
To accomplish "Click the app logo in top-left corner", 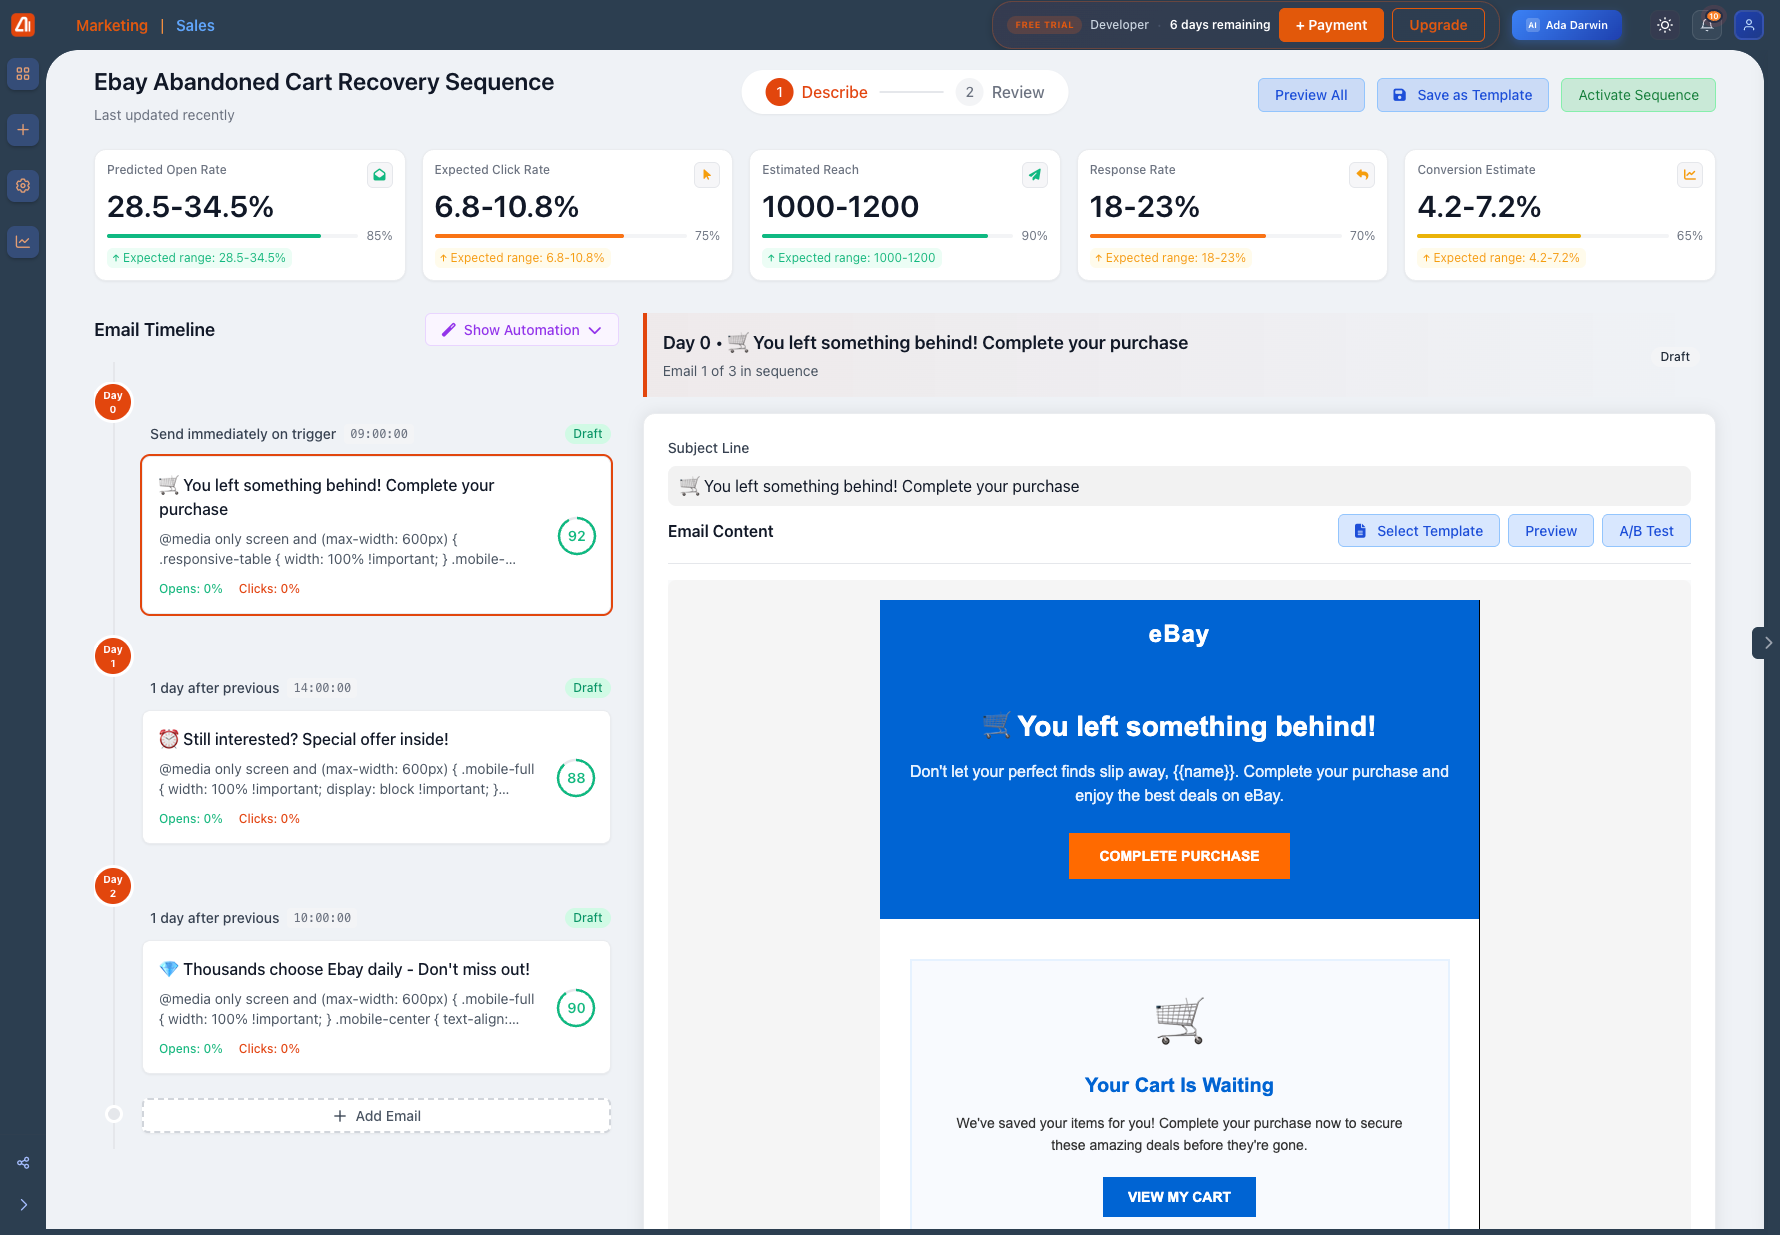I will (23, 25).
